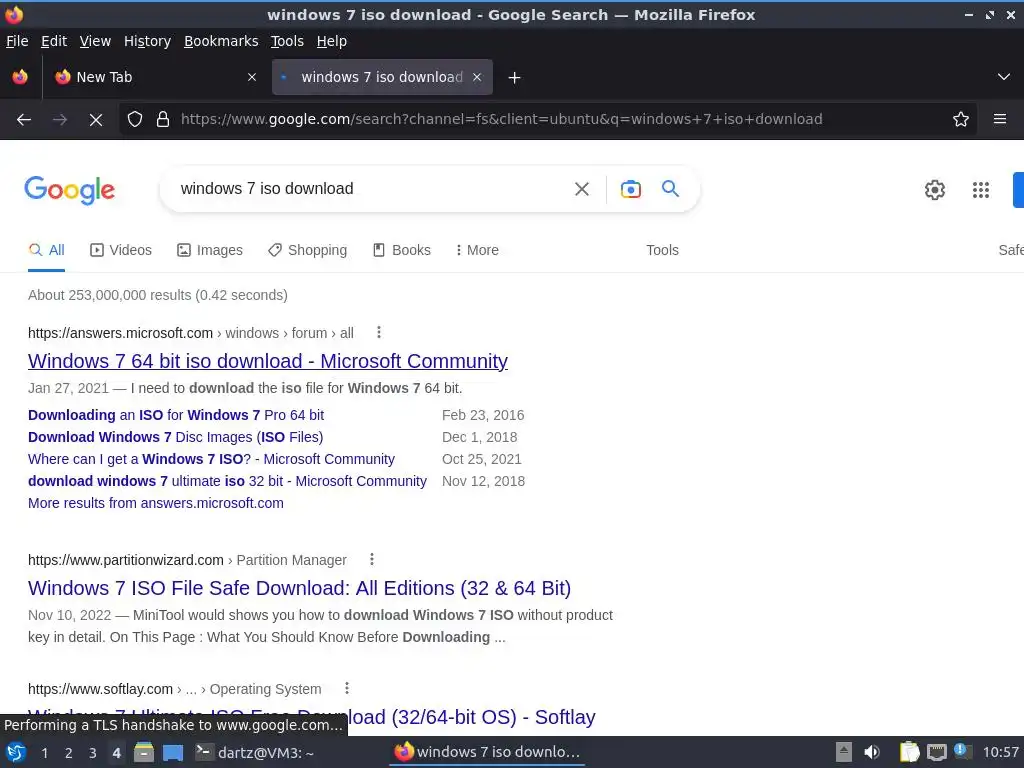This screenshot has width=1024, height=768.
Task: Switch to workspace 1 in the pager
Action: [x=44, y=753]
